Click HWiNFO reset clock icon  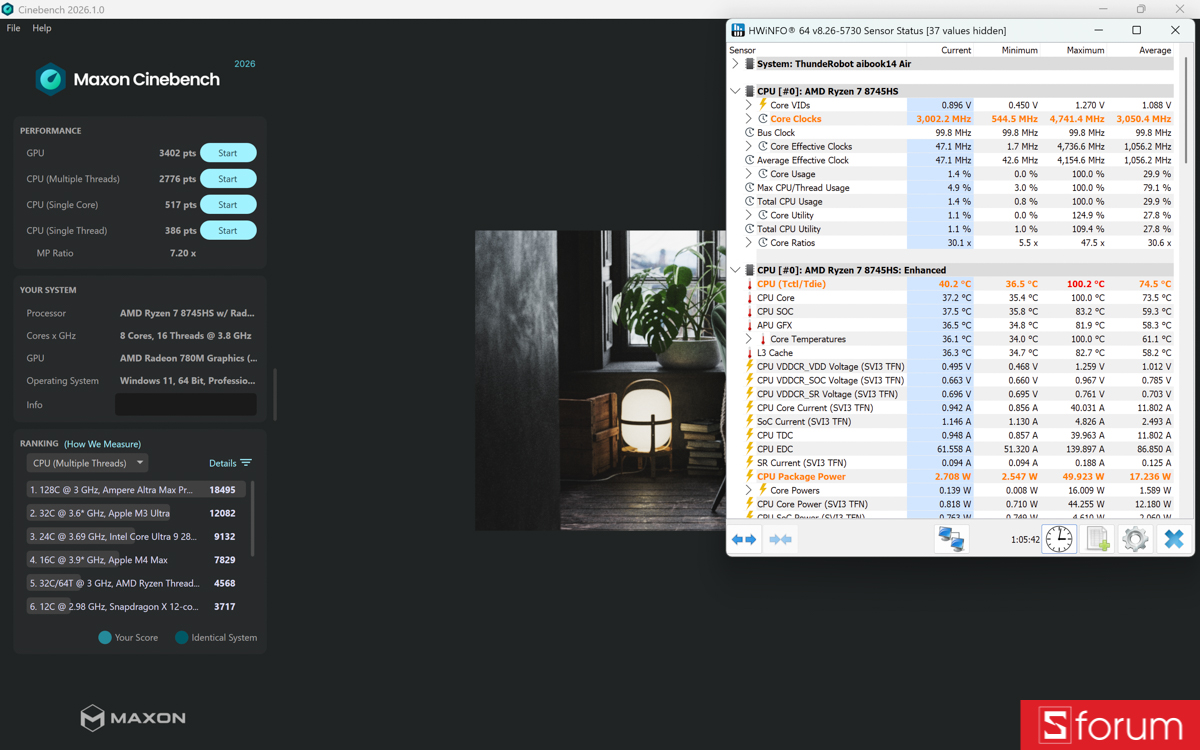click(x=1059, y=539)
